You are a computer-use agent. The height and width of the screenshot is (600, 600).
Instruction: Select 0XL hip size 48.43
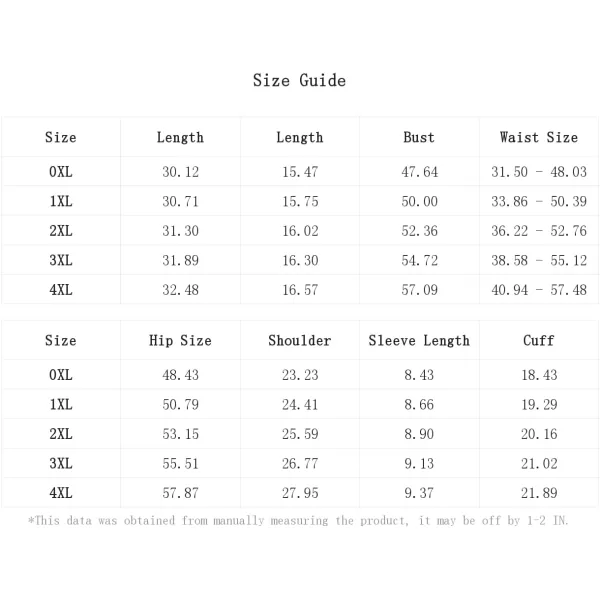click(x=180, y=375)
